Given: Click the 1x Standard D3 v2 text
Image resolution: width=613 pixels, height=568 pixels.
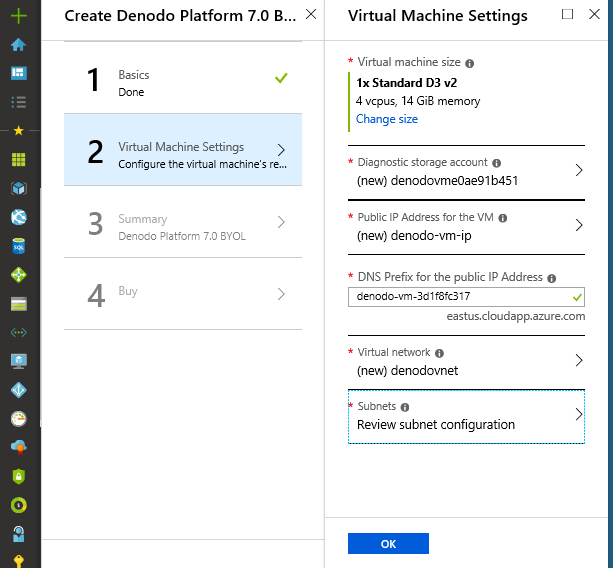Looking at the screenshot, I should 407,83.
